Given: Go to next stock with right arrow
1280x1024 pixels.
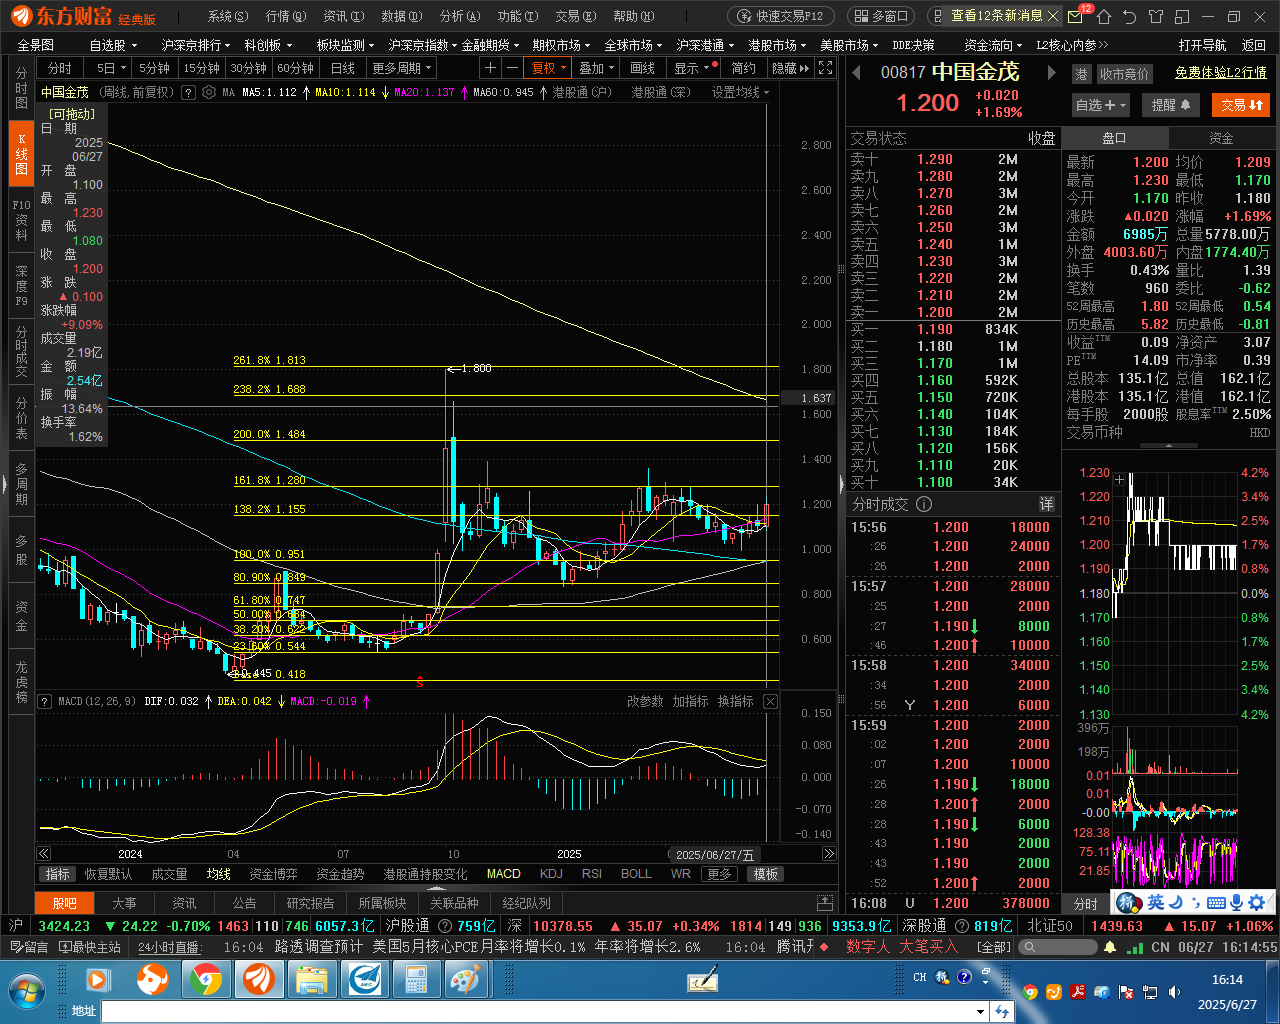Looking at the screenshot, I should click(x=1051, y=72).
